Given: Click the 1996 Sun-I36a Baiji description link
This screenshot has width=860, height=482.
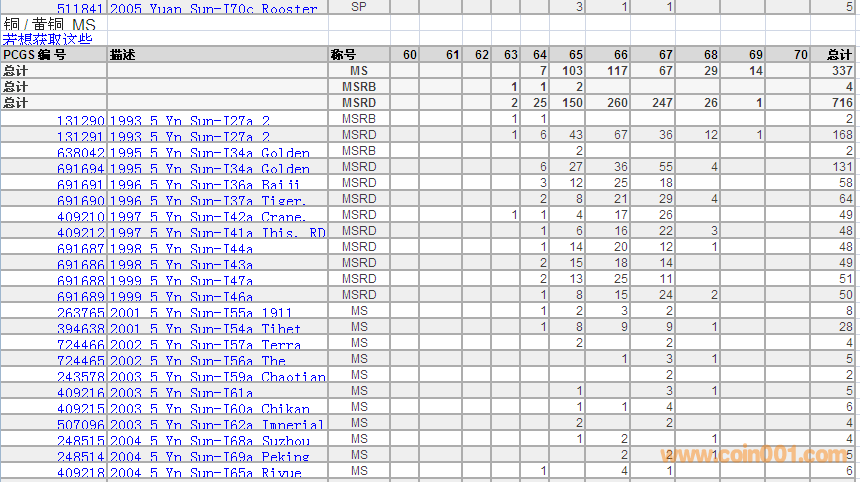Looking at the screenshot, I should pyautogui.click(x=208, y=184).
